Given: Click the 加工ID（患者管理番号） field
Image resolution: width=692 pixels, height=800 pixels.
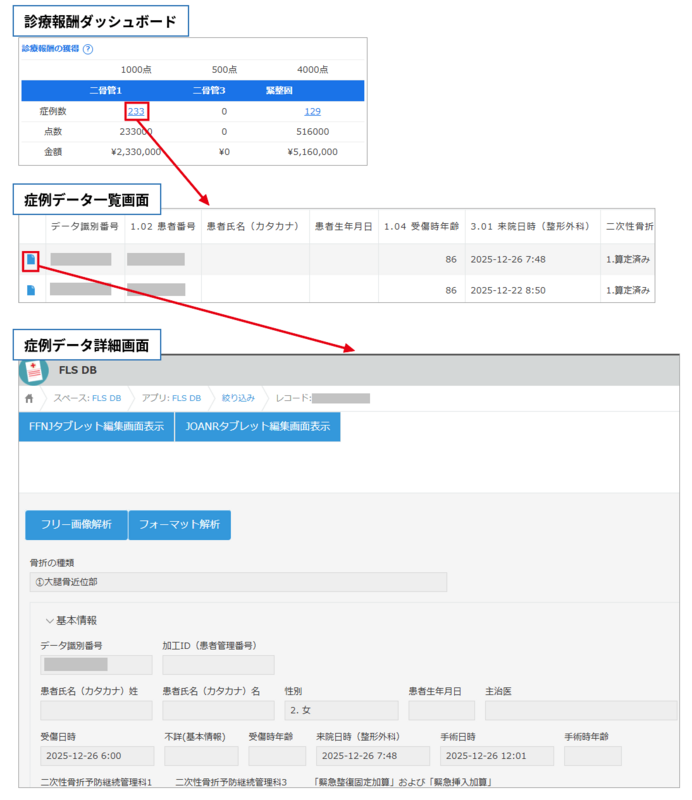Looking at the screenshot, I should click(x=218, y=665).
